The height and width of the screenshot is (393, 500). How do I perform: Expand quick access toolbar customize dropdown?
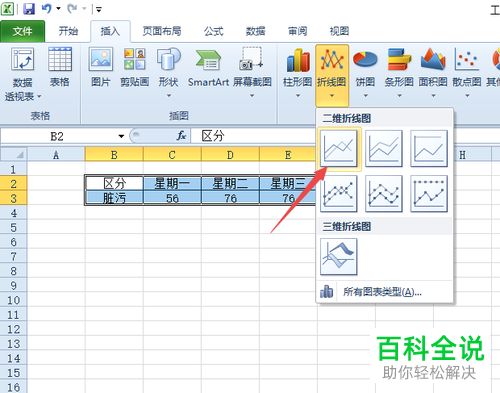coord(99,9)
